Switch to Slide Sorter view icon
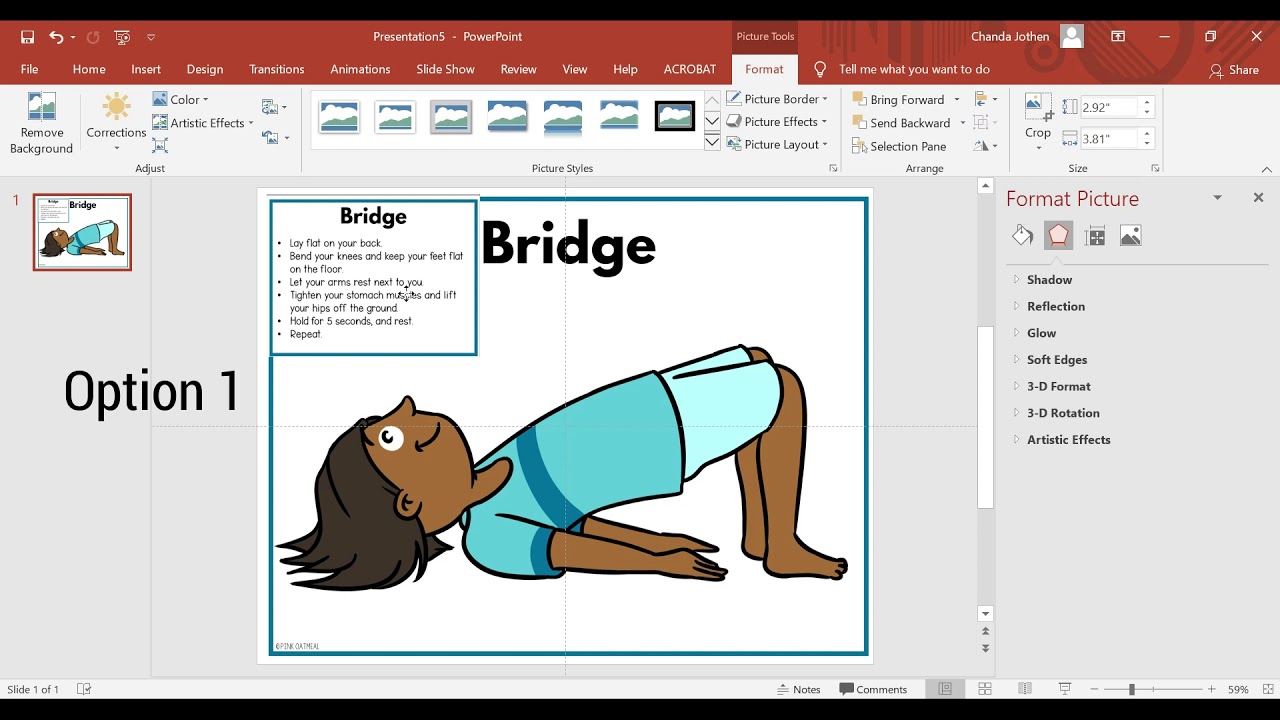Image resolution: width=1280 pixels, height=720 pixels. 985,689
